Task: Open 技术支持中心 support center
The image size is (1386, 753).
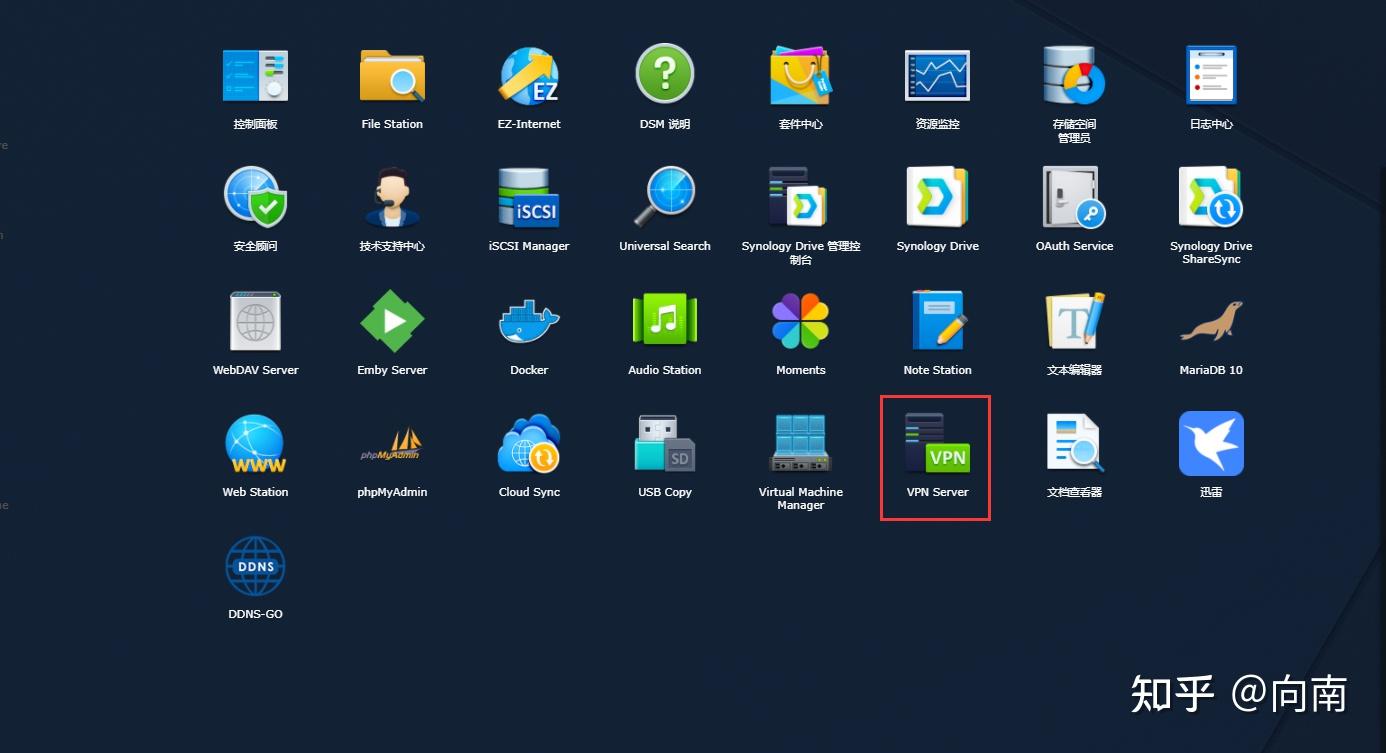Action: (392, 197)
